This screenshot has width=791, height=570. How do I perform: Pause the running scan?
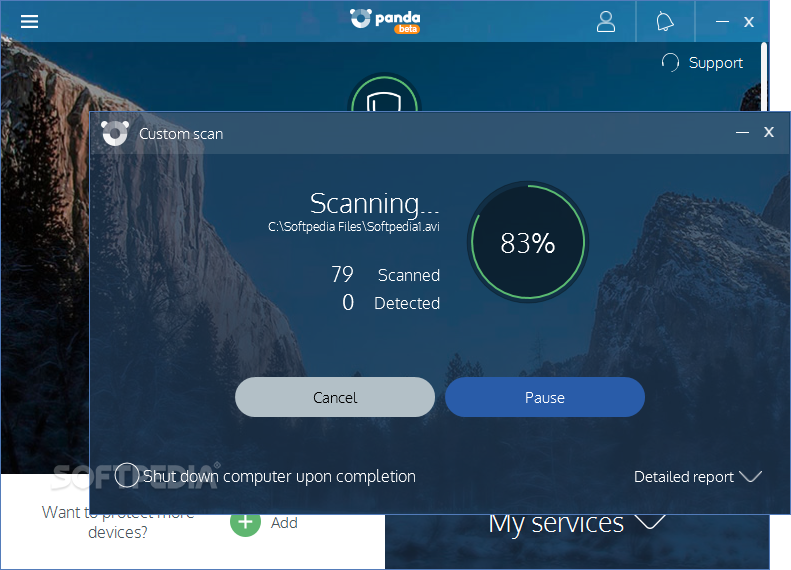tap(545, 397)
